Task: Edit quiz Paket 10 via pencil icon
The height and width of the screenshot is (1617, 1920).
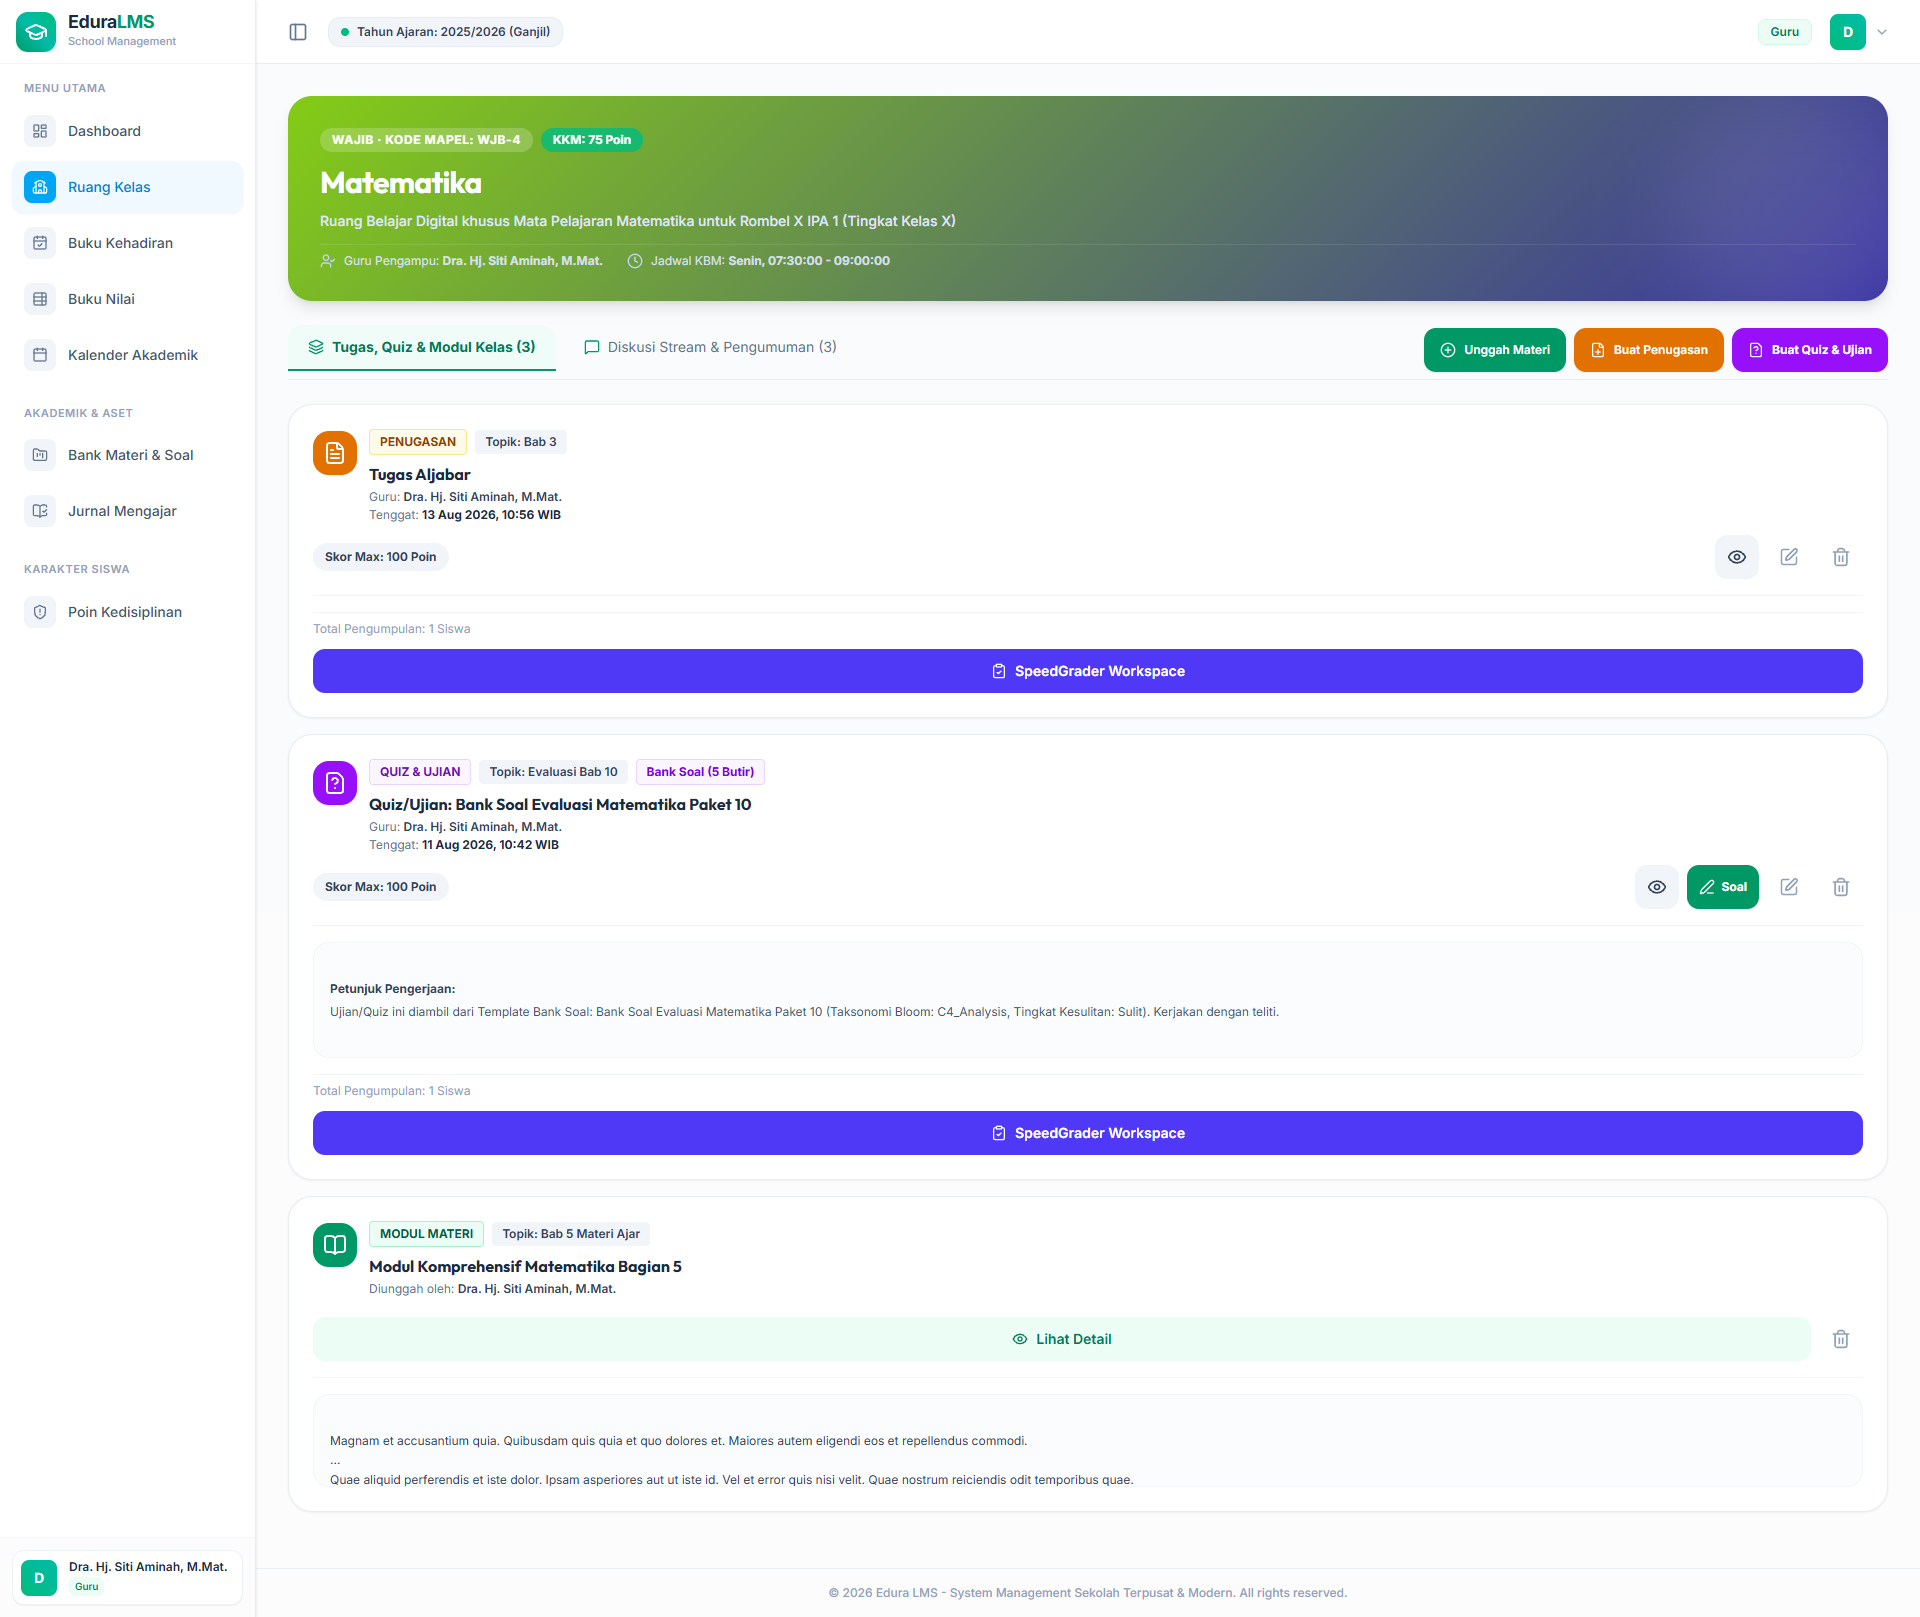Action: (1789, 887)
